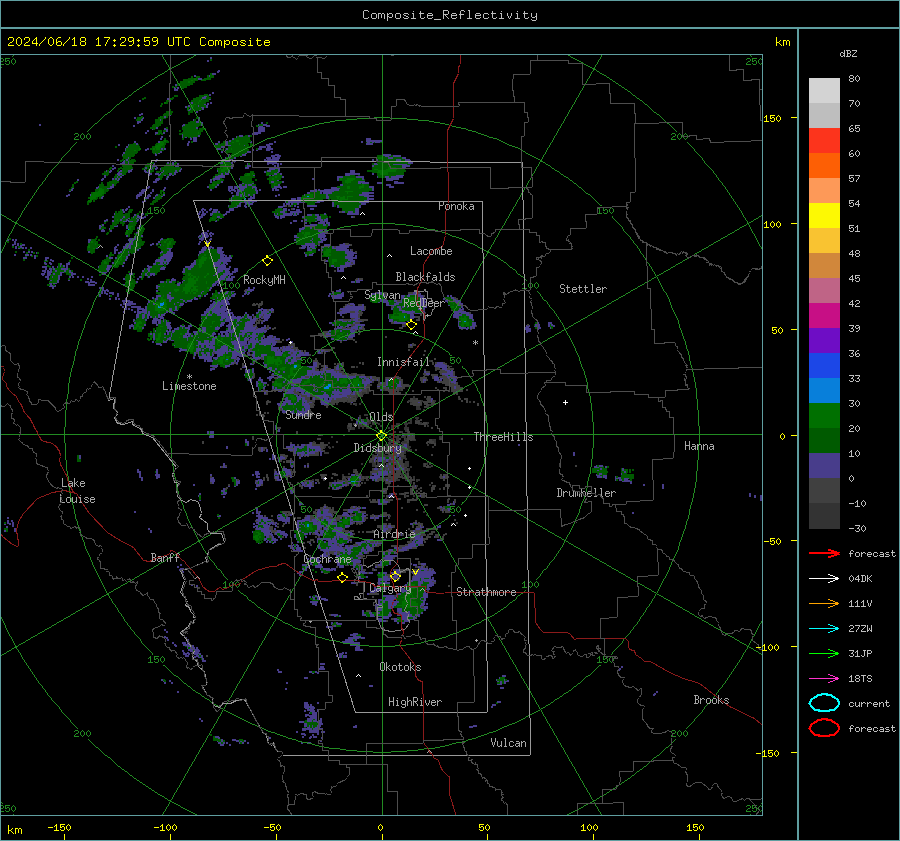Click the Limestone label on map

tap(189, 386)
